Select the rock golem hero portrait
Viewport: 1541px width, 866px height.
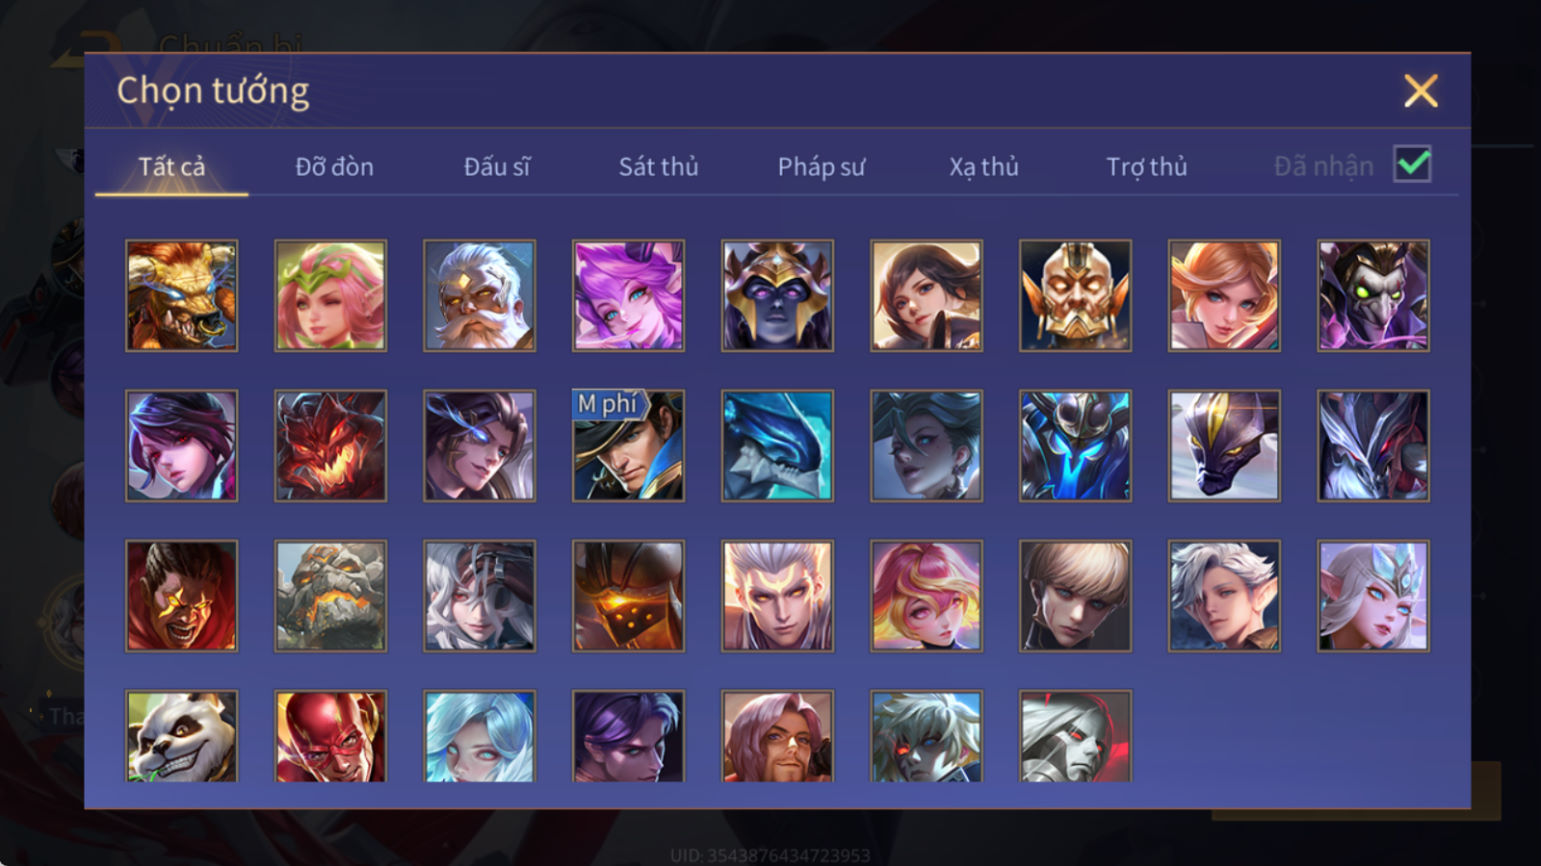[x=330, y=596]
